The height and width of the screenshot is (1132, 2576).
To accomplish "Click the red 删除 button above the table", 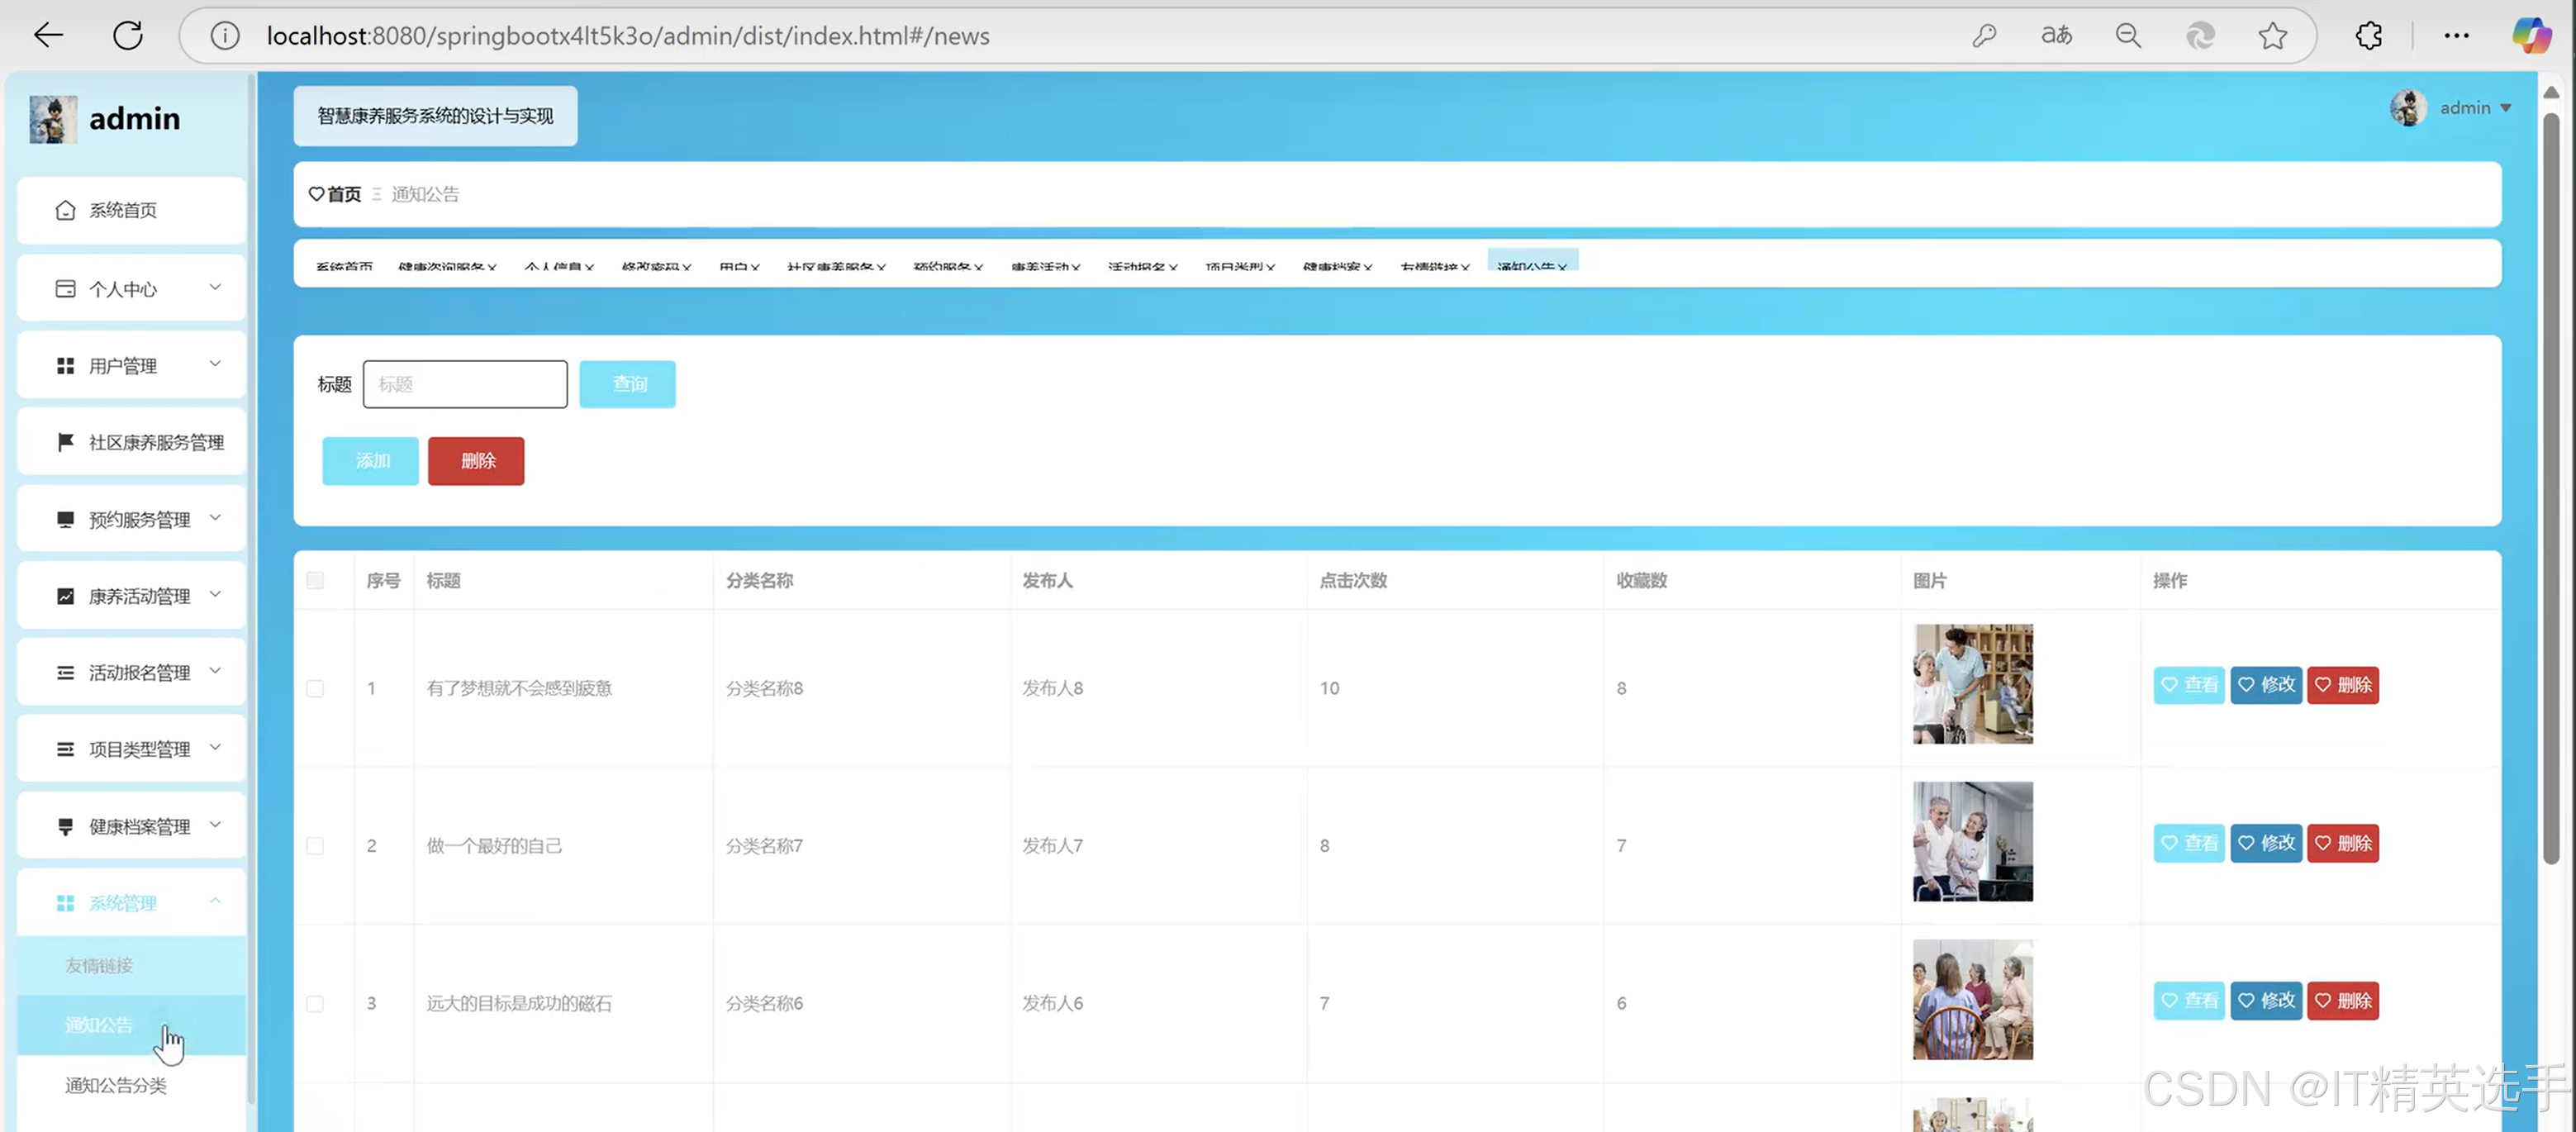I will [x=476, y=461].
